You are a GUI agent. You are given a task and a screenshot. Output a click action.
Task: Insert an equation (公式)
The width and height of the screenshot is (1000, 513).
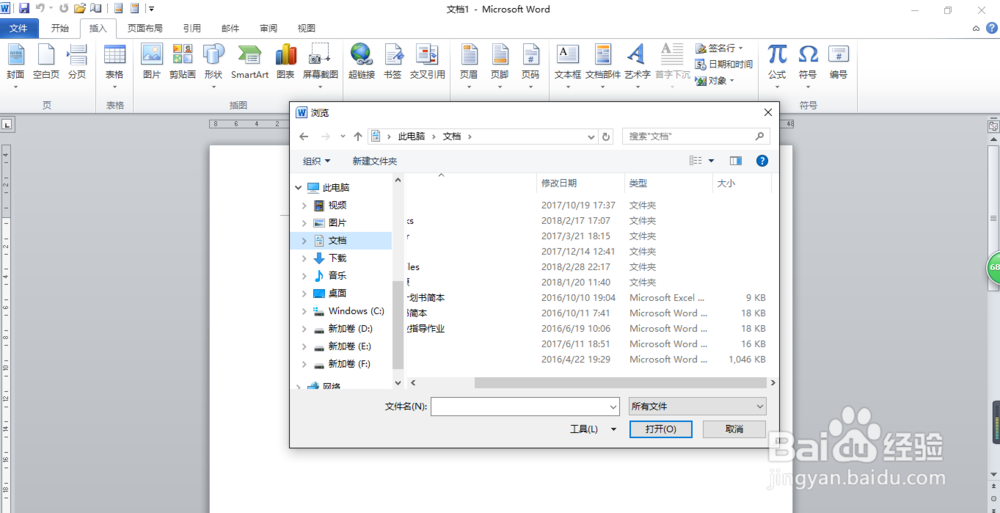point(777,64)
